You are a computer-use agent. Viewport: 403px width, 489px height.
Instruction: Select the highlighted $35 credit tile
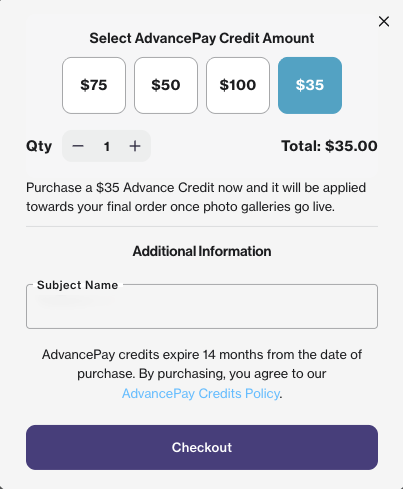coord(310,85)
